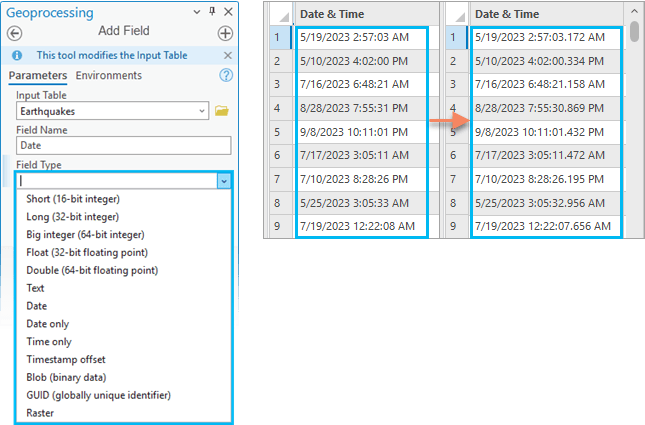Pick Double (64-bit floating point) option
The image size is (645, 425).
pyautogui.click(x=92, y=270)
